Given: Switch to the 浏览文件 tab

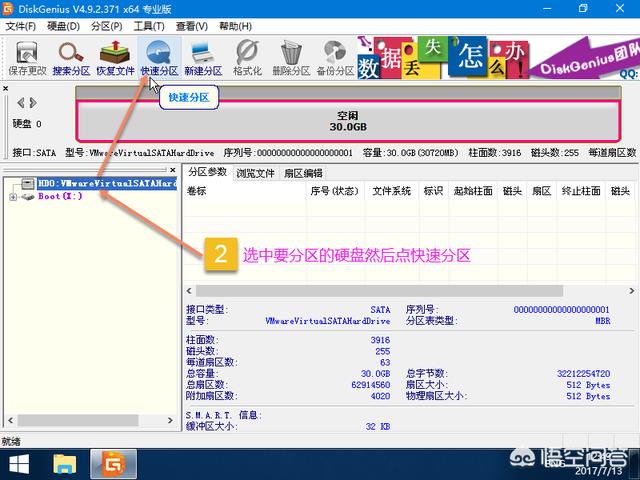Looking at the screenshot, I should coord(255,173).
